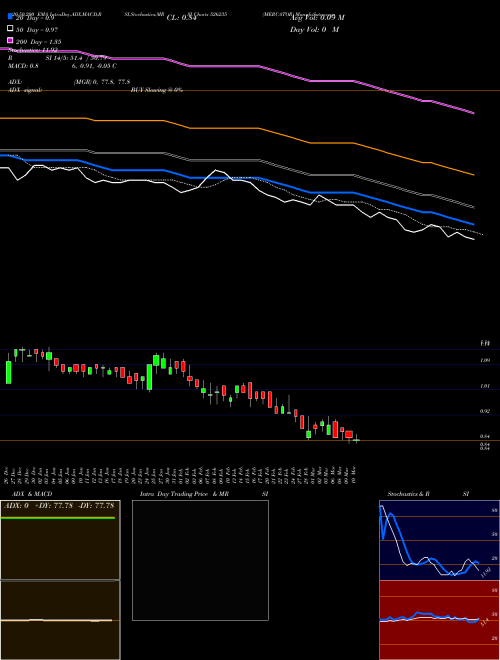Click the 'ADX: 0 +DY: 77.78 -DY: 77.78' readout
The width and height of the screenshot is (500, 660).
tap(59, 506)
